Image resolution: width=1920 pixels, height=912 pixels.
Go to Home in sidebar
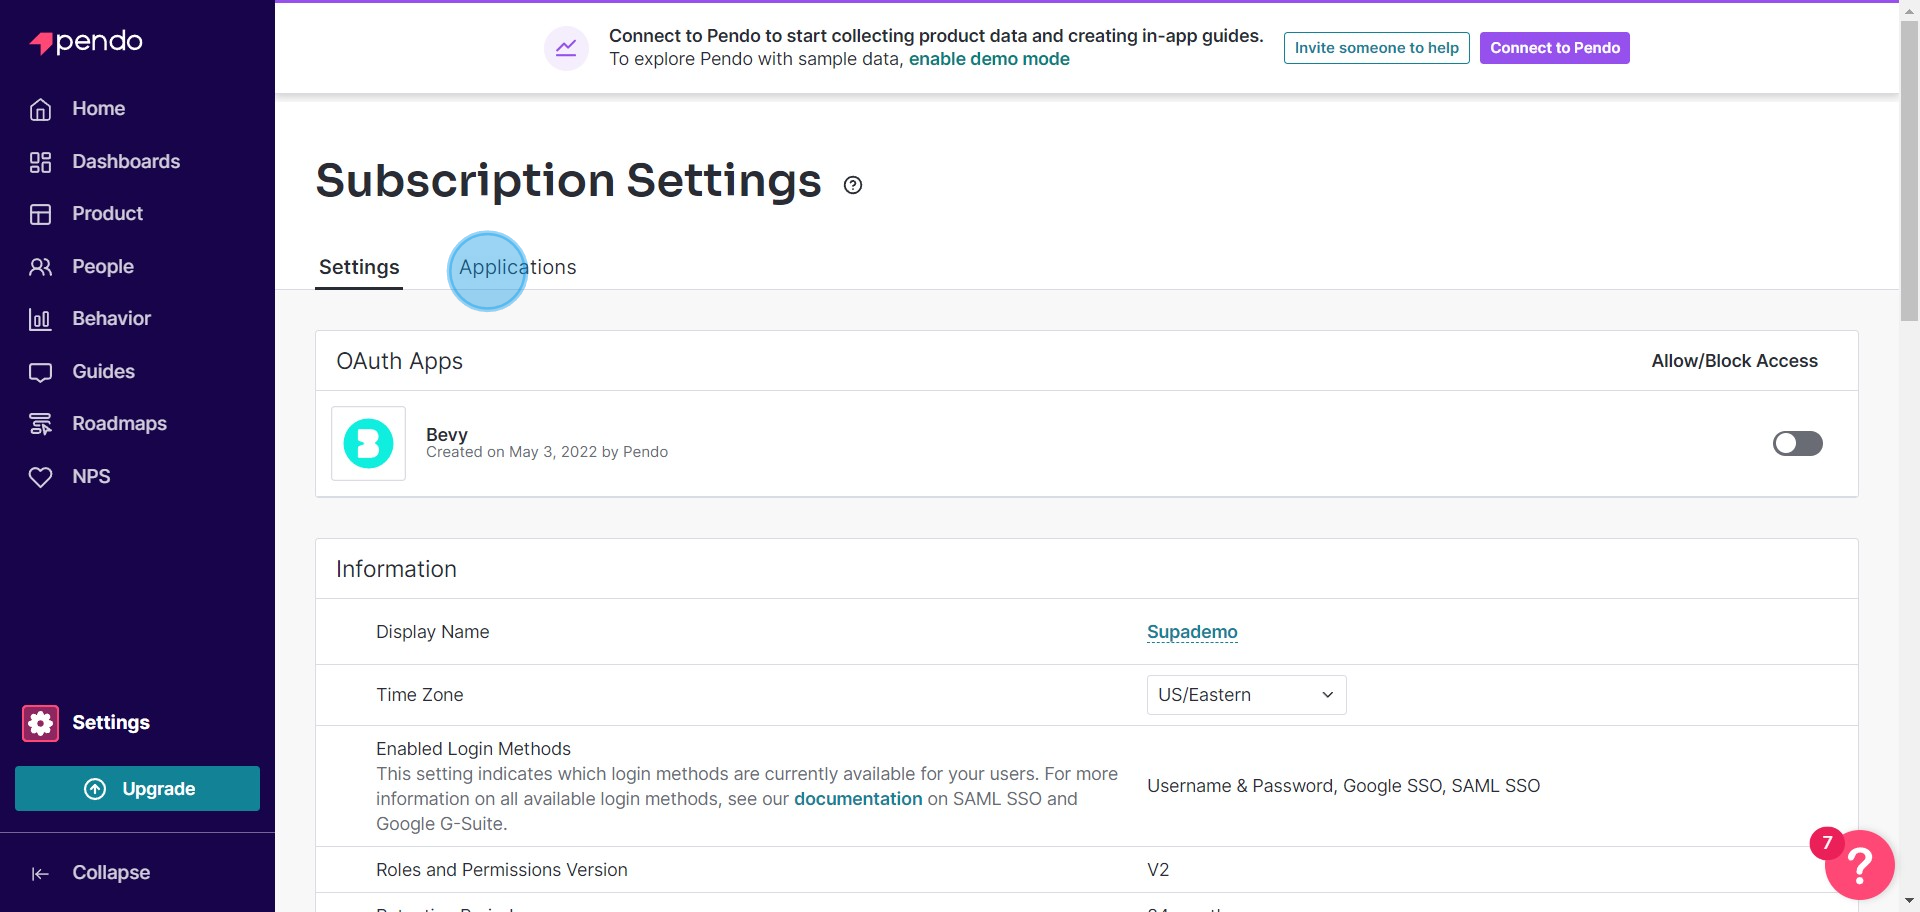98,109
